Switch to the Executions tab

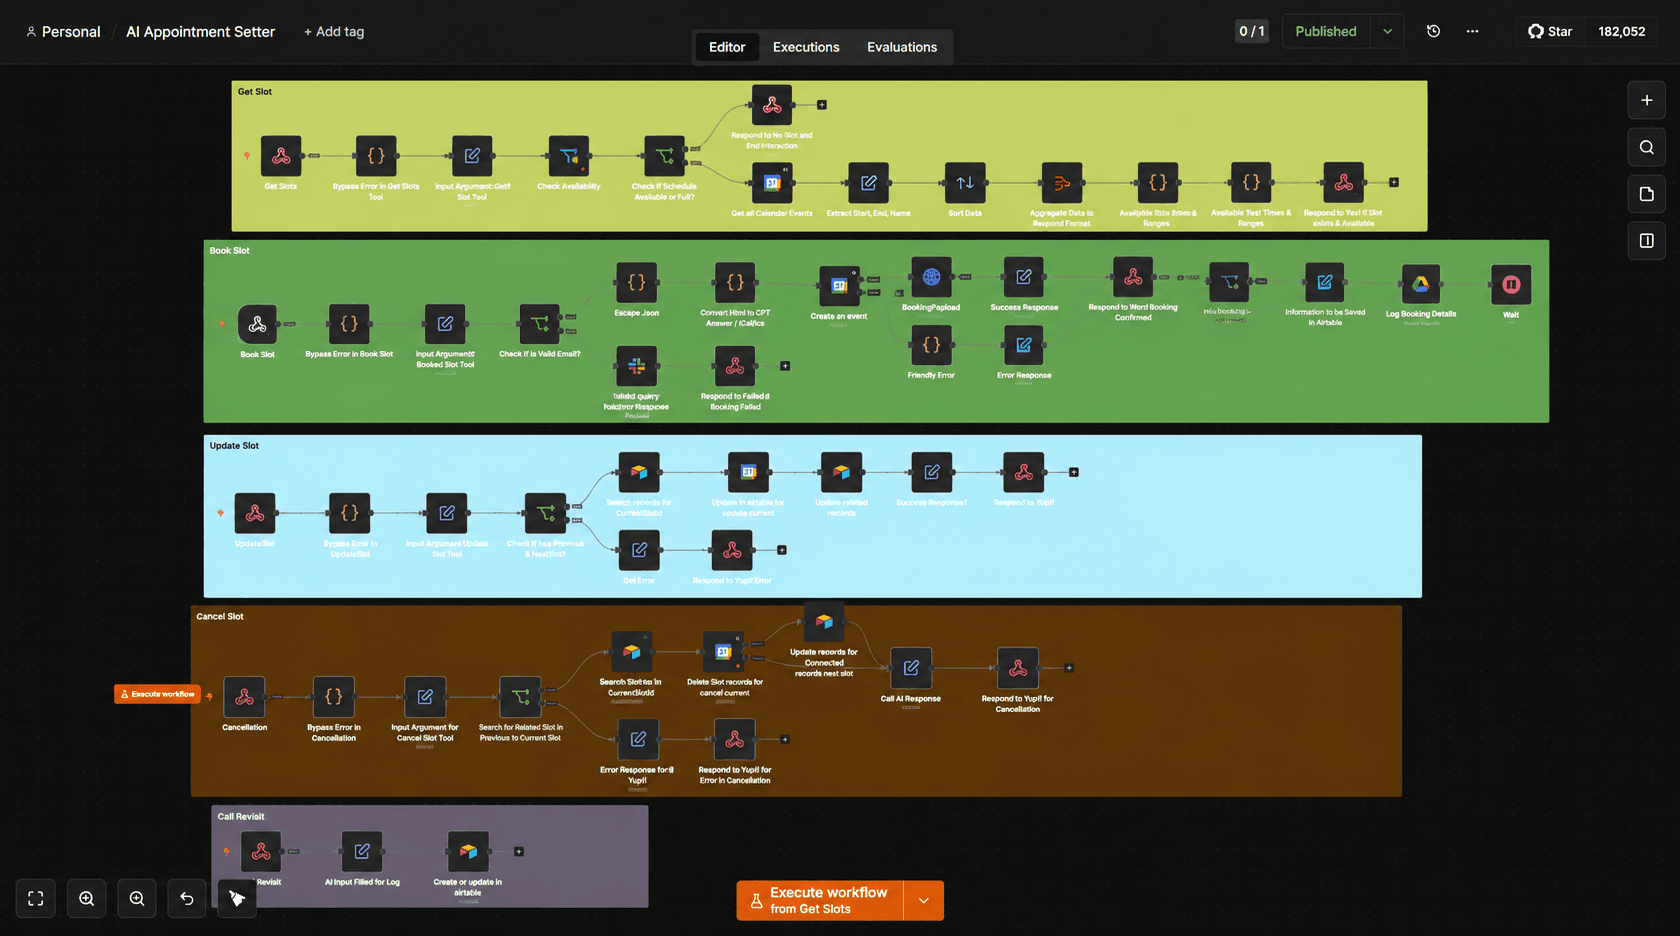(806, 47)
